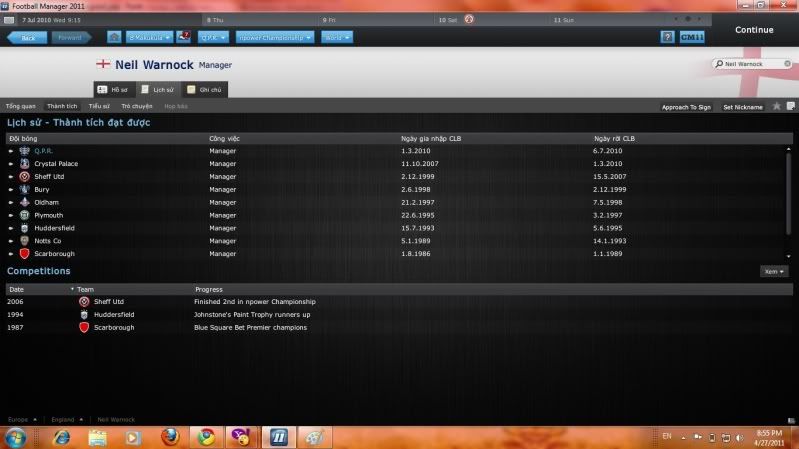Click the Huddersfield badge in history list
The image size is (799, 449).
click(24, 228)
